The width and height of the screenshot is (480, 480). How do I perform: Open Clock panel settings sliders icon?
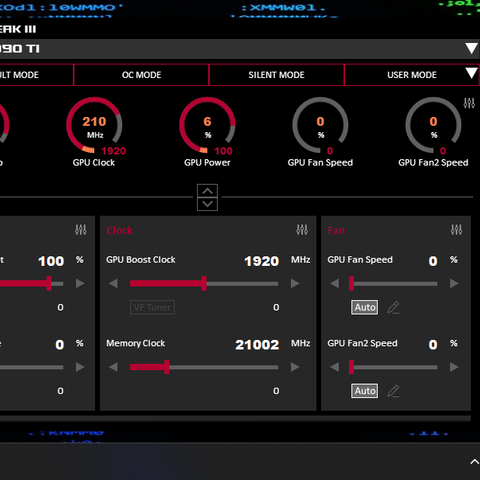click(302, 230)
